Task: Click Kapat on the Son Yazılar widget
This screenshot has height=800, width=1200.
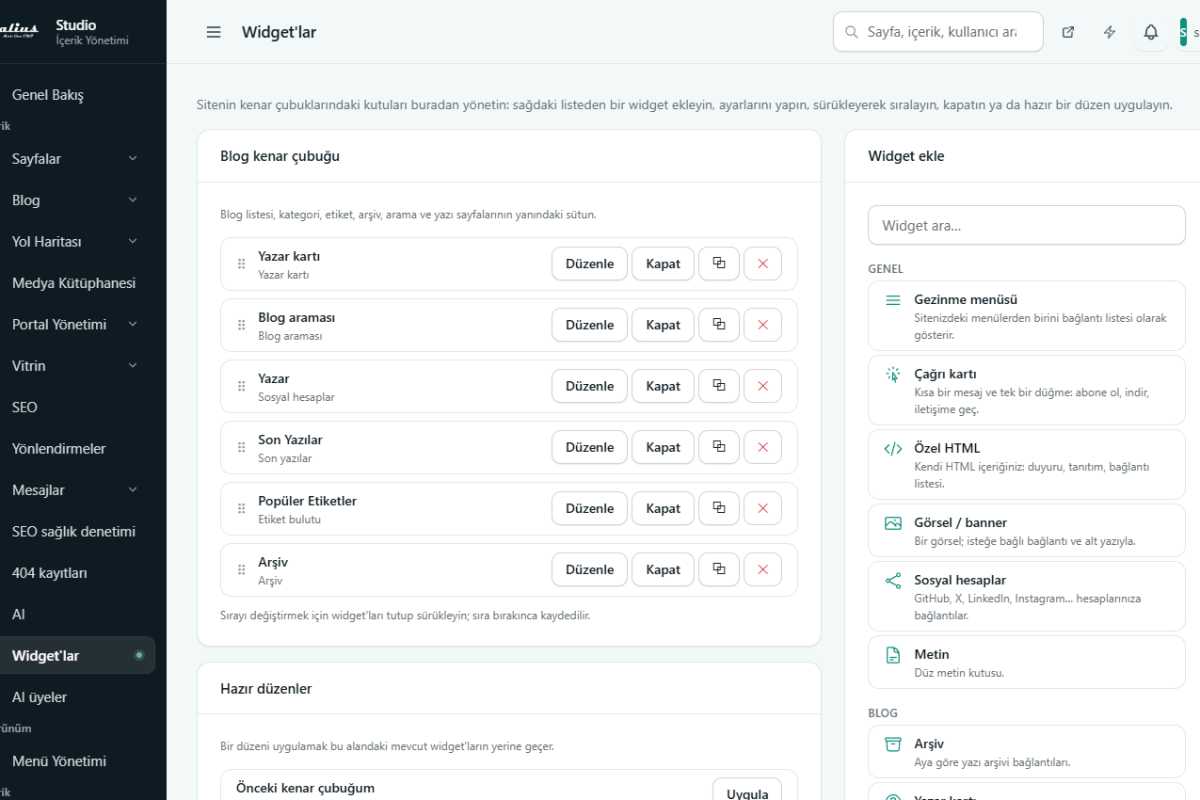Action: [663, 447]
